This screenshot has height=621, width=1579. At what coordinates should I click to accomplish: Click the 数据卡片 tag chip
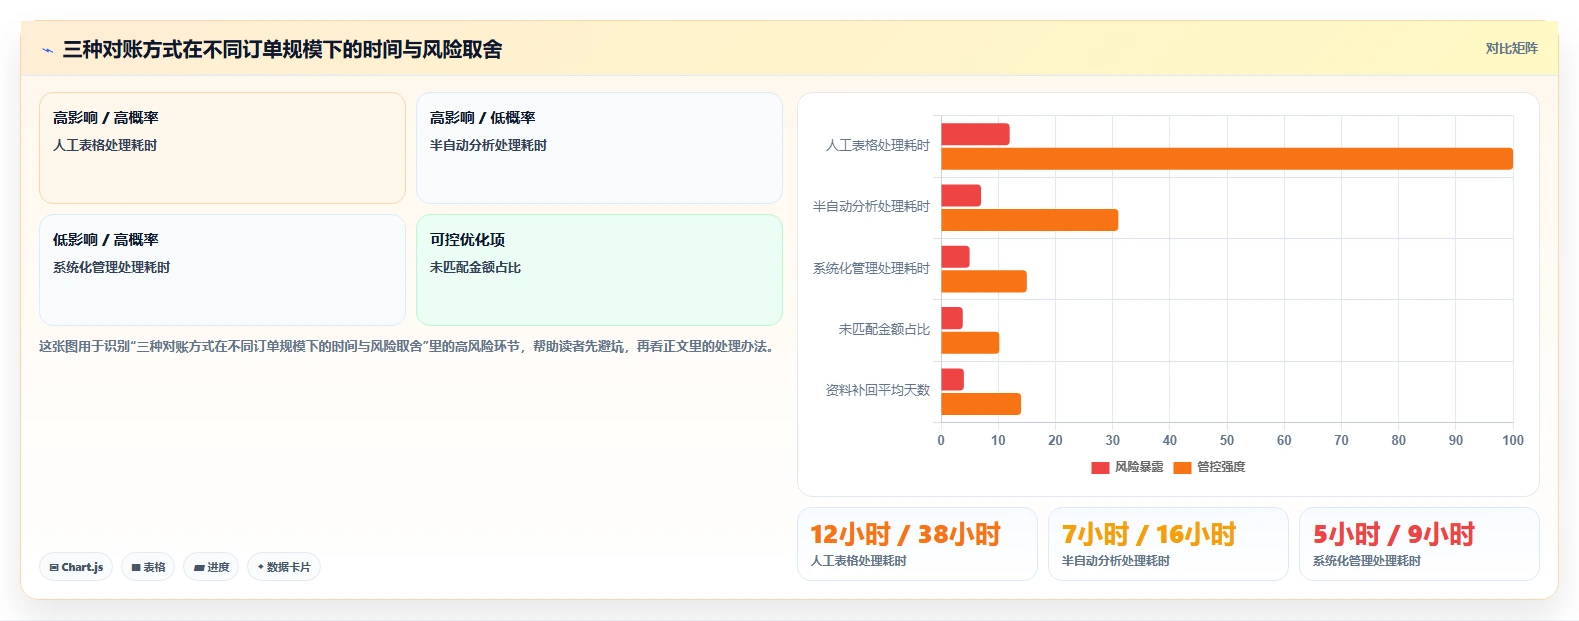click(284, 567)
